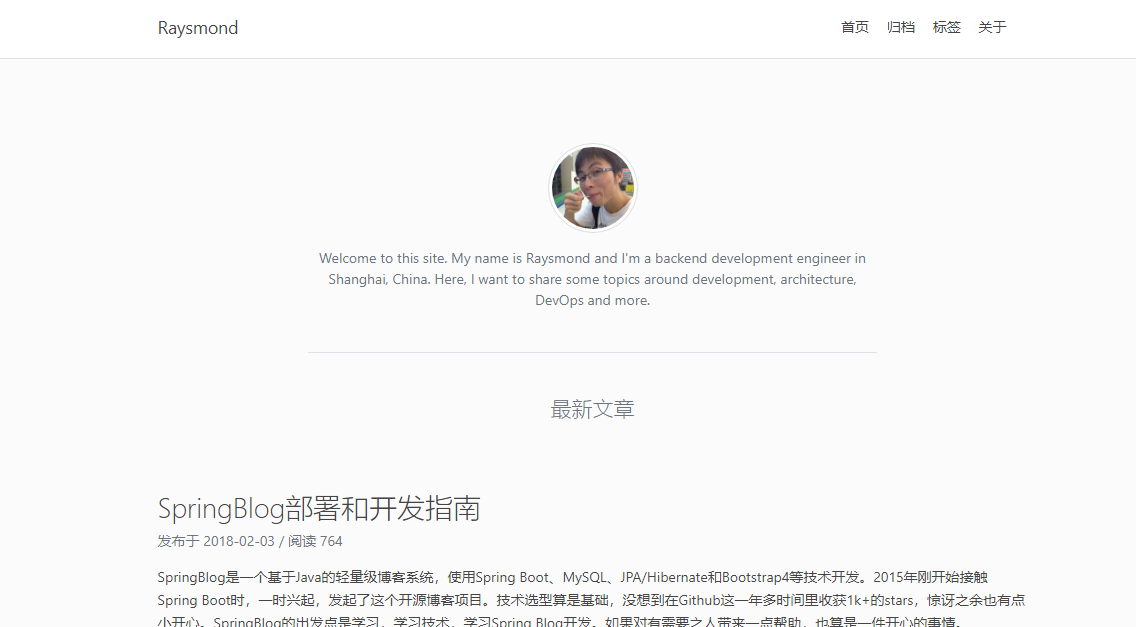Click the 发布于 2018-02-03 / 阅读 764 line
Screen dimensions: 1136x627
pos(250,541)
